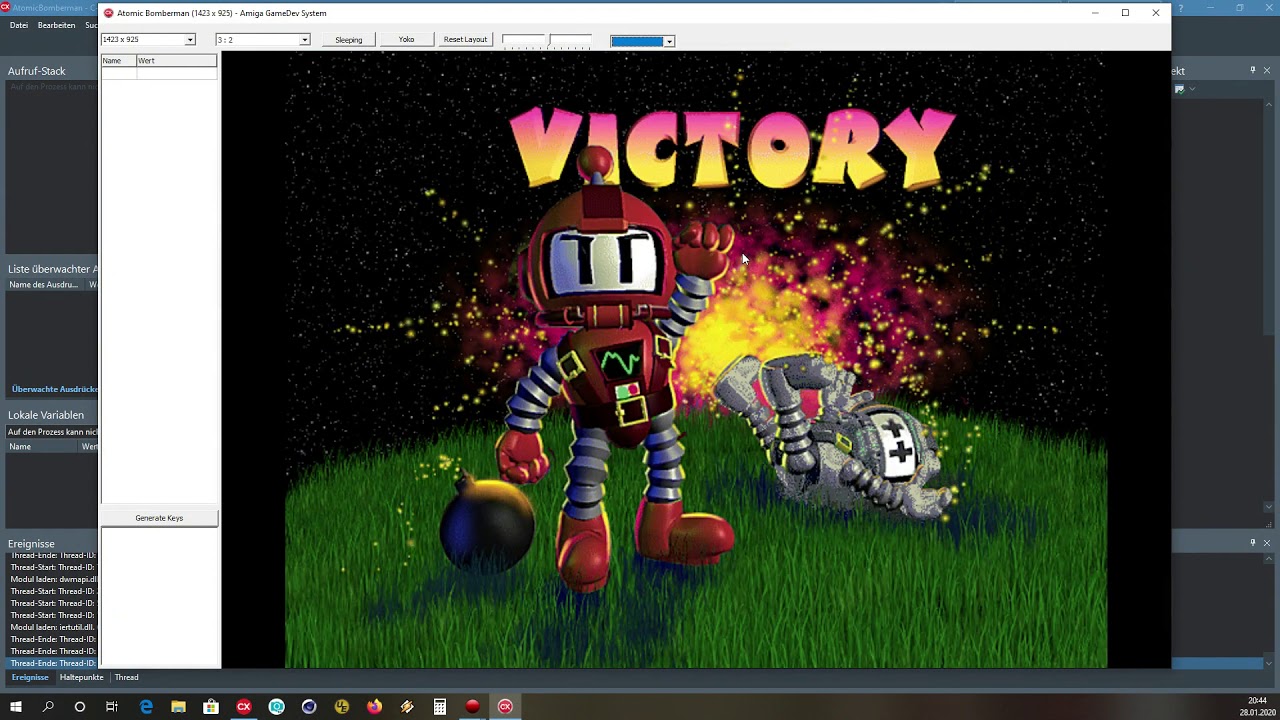Open dropdown arrow beside right panel toolbar icon

[1192, 89]
